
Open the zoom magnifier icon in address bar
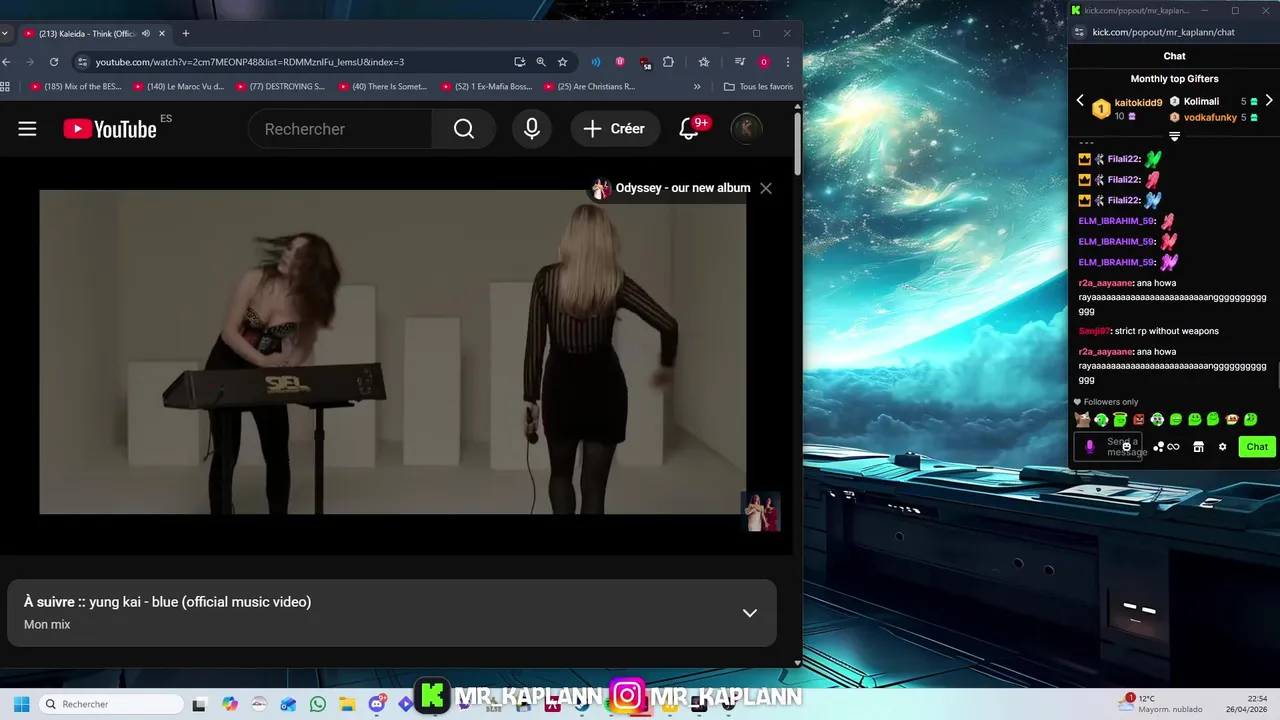pos(541,62)
